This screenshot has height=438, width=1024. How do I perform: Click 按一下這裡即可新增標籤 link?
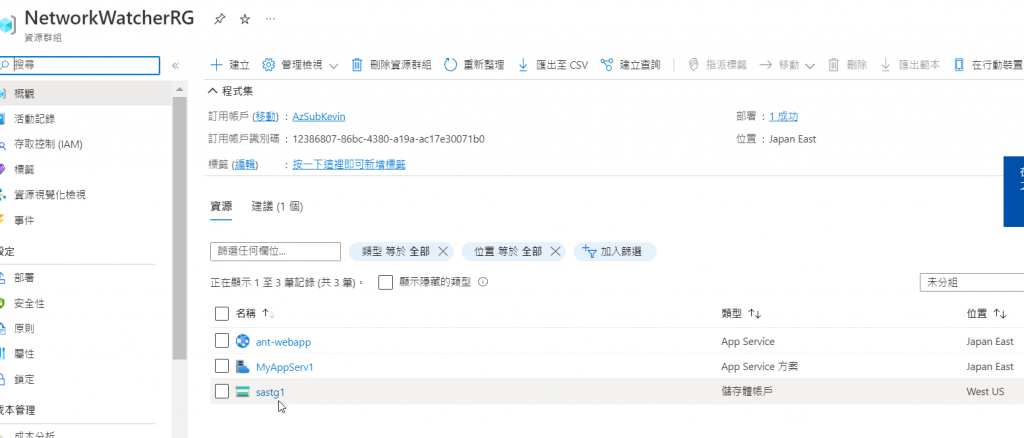tap(349, 164)
